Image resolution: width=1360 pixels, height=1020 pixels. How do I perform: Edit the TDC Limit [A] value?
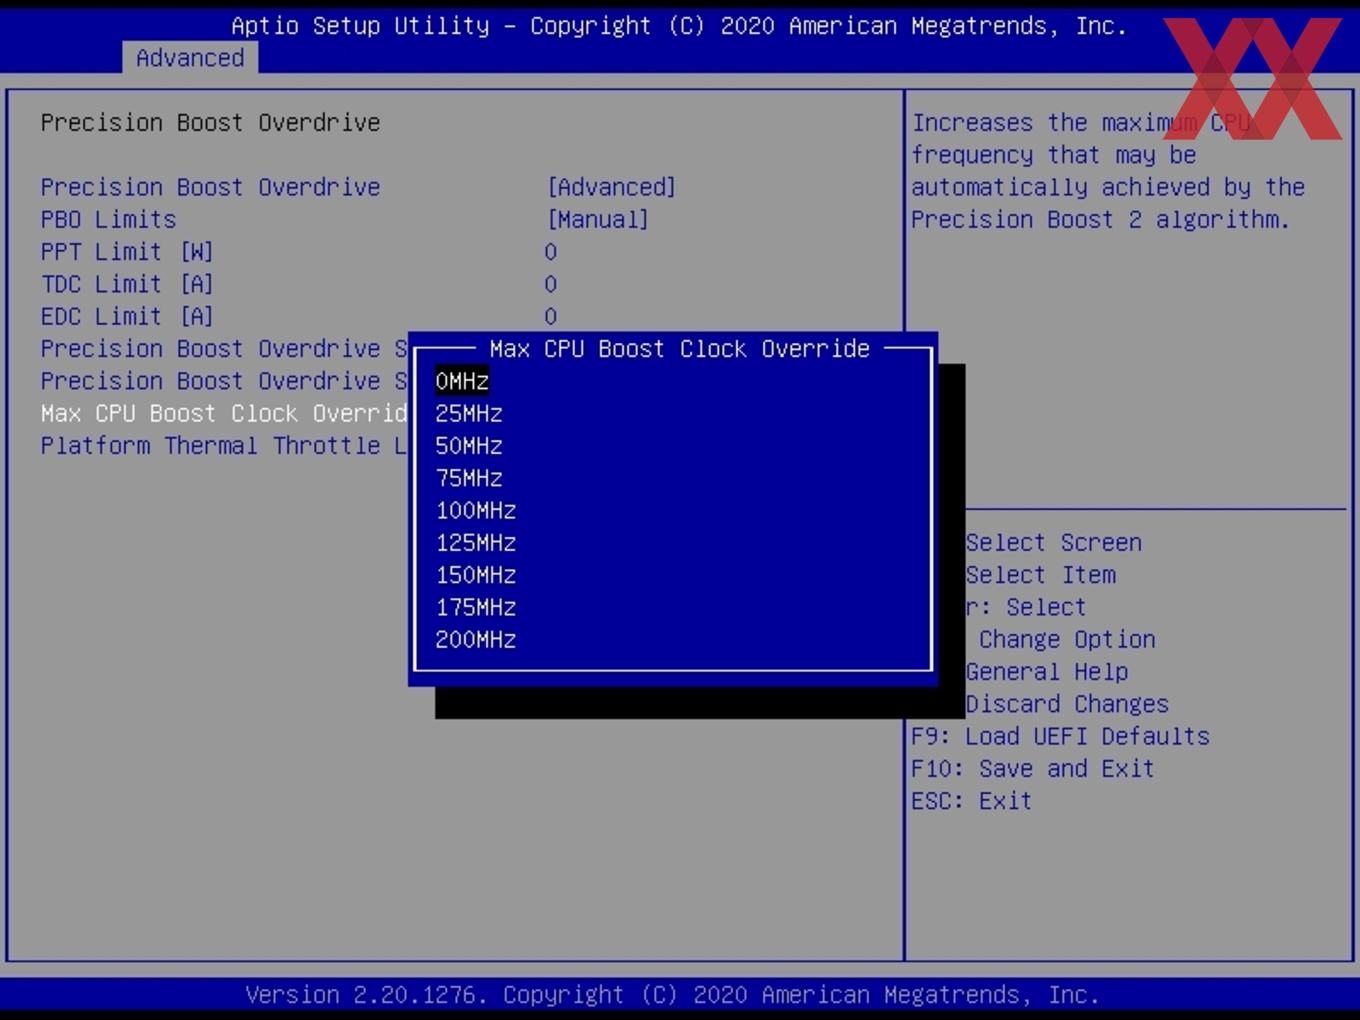[551, 284]
